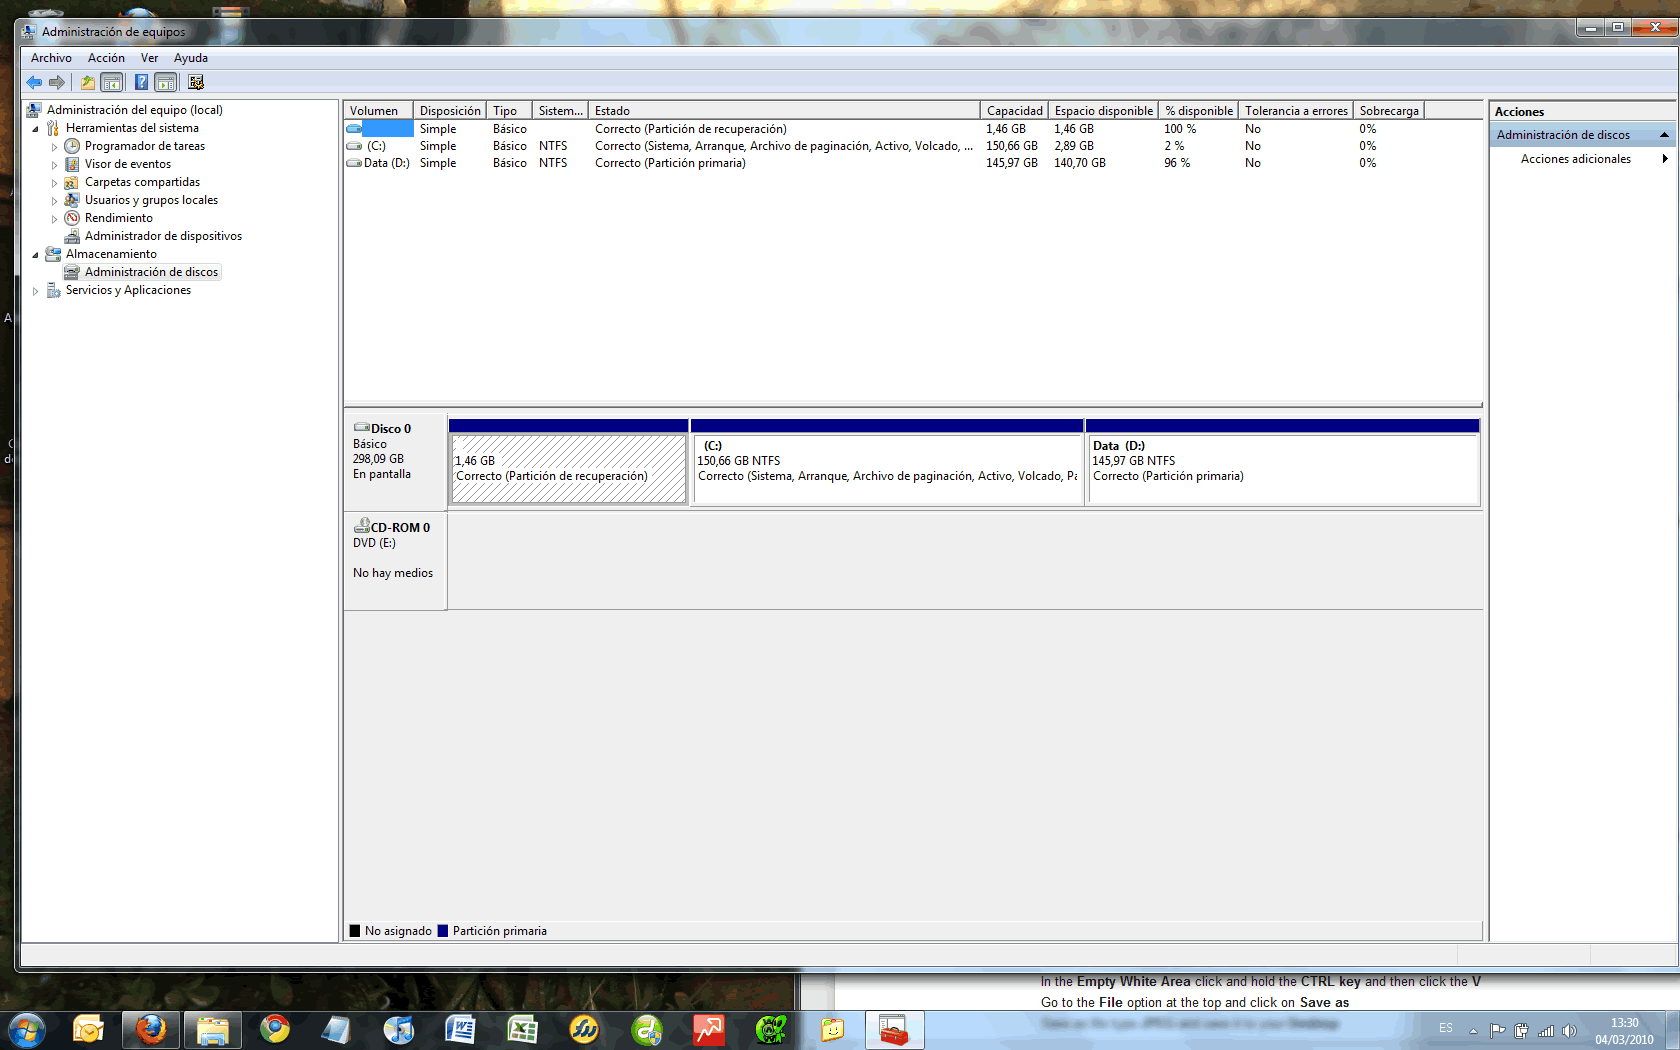This screenshot has height=1050, width=1680.
Task: Click the Usuarios y grupos locales icon
Action: pyautogui.click(x=72, y=200)
